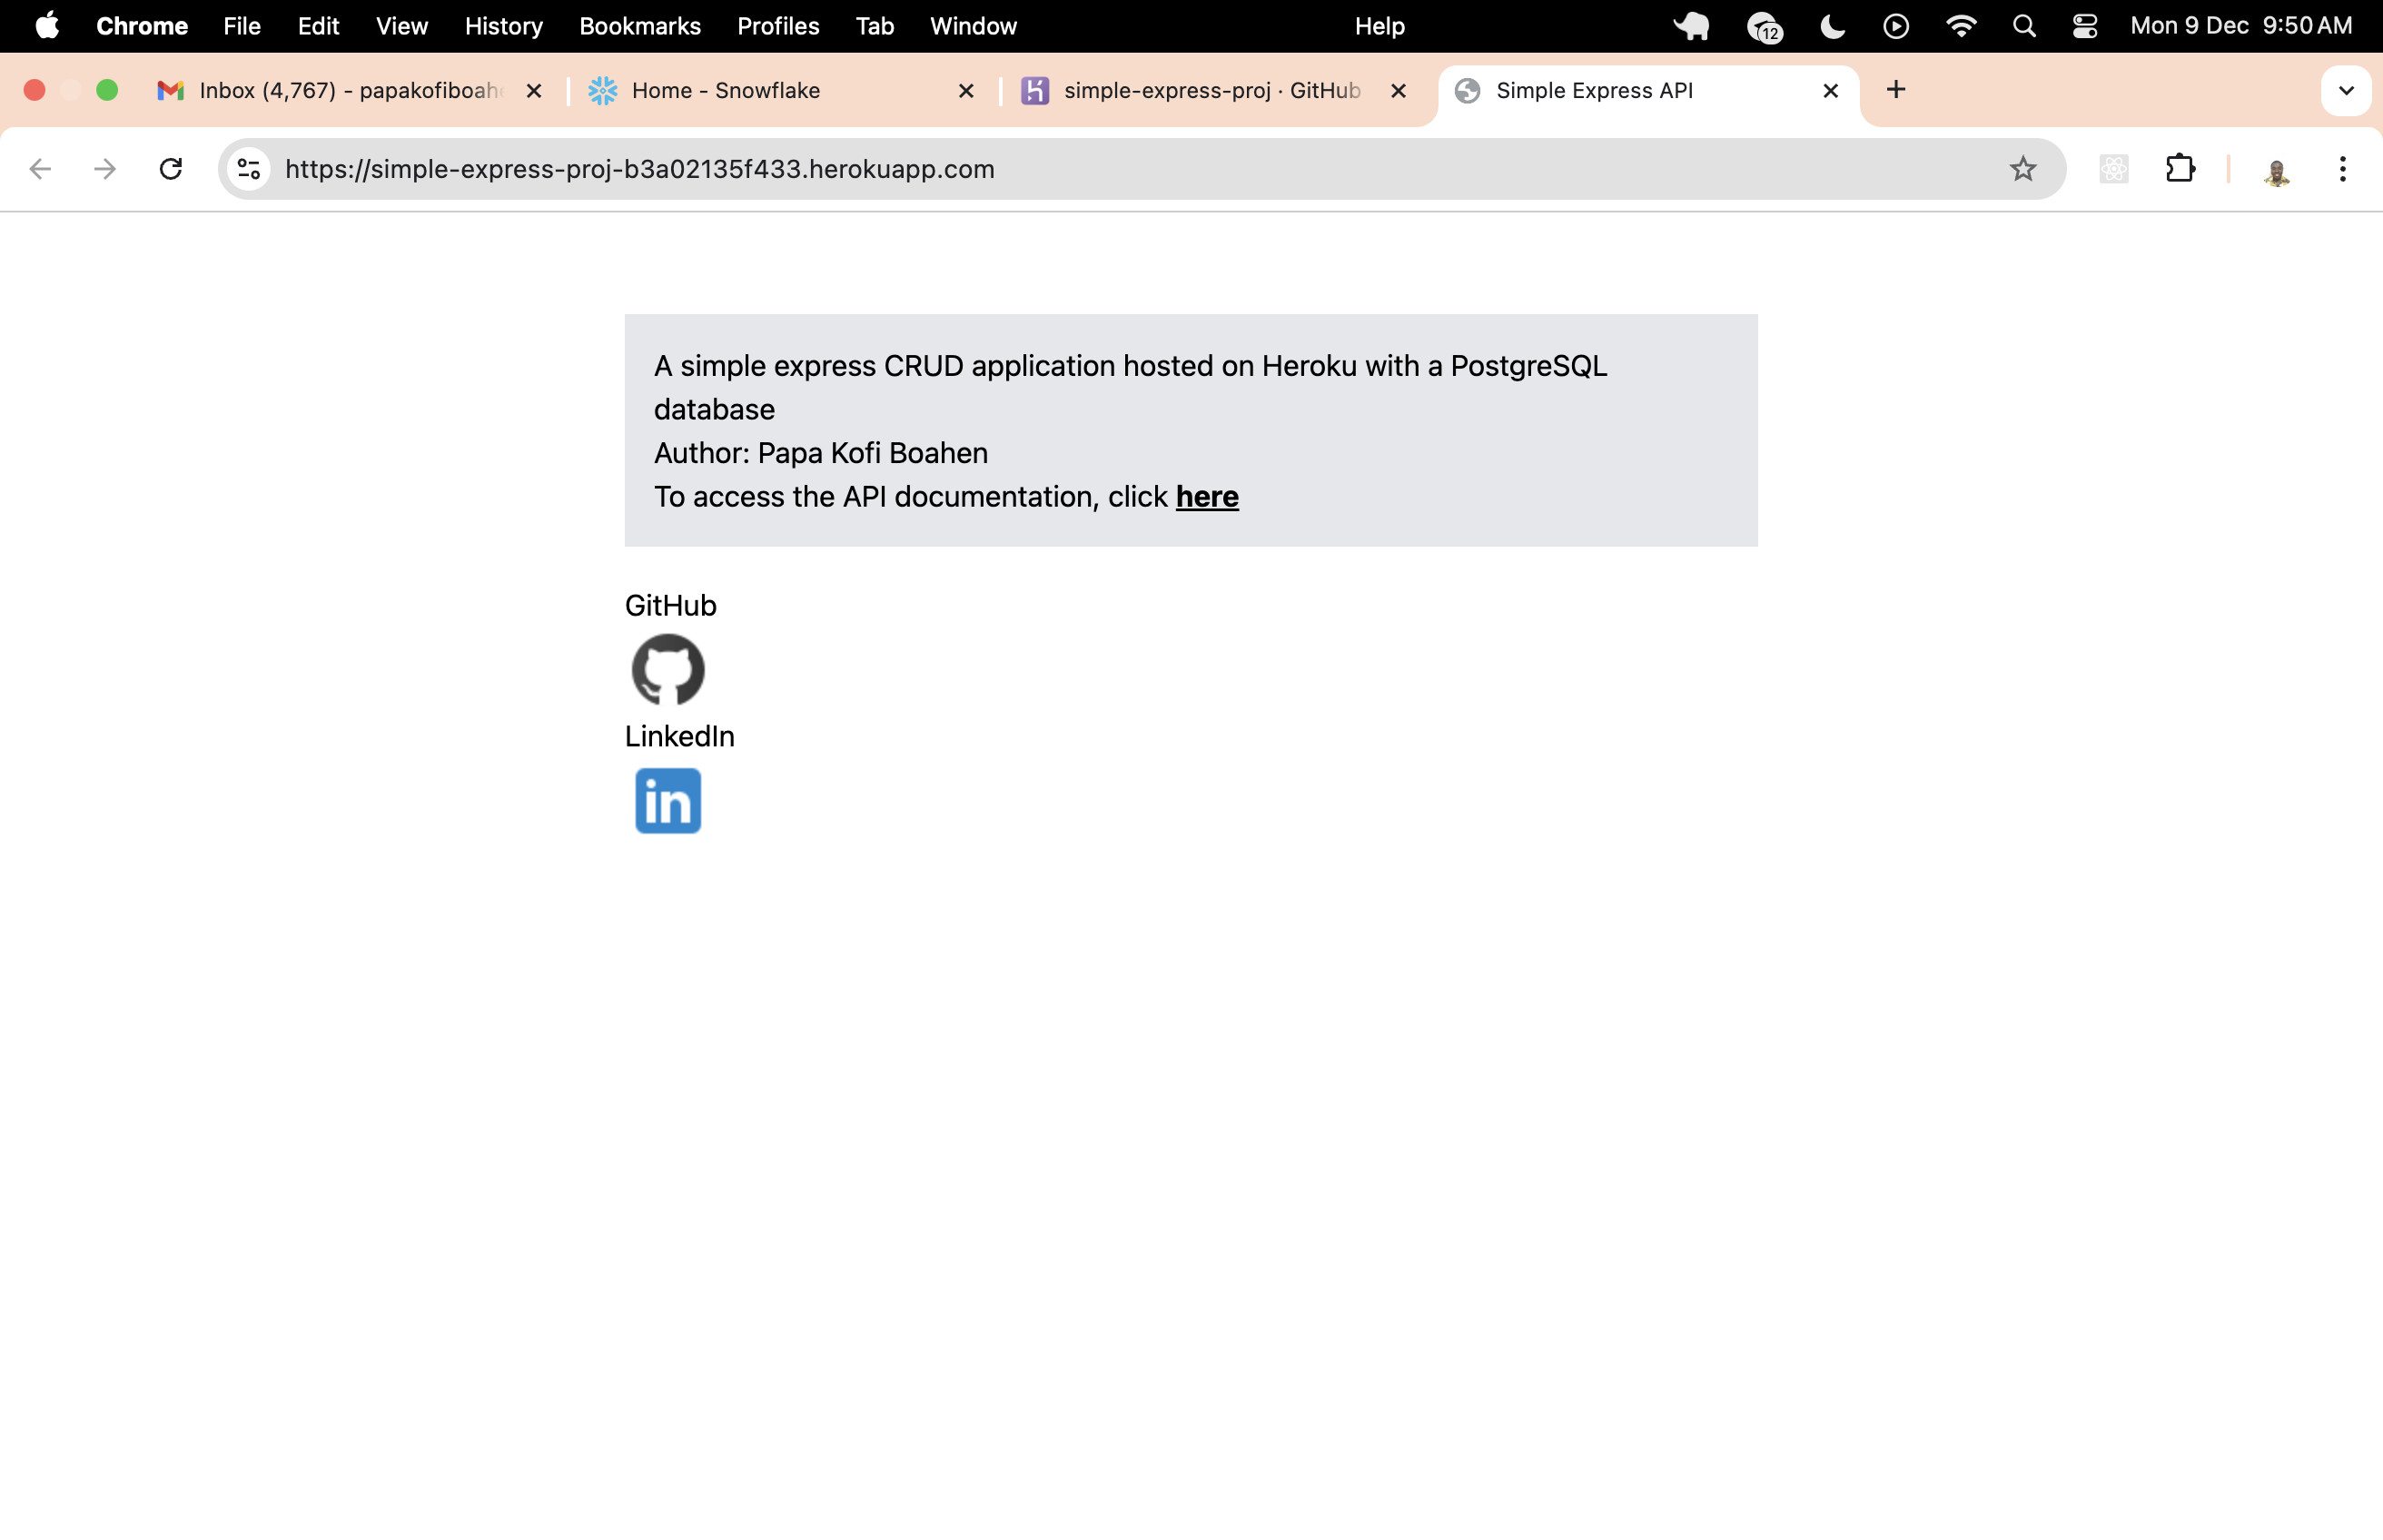Open a new tab with plus button
The image size is (2383, 1540).
tap(1895, 90)
